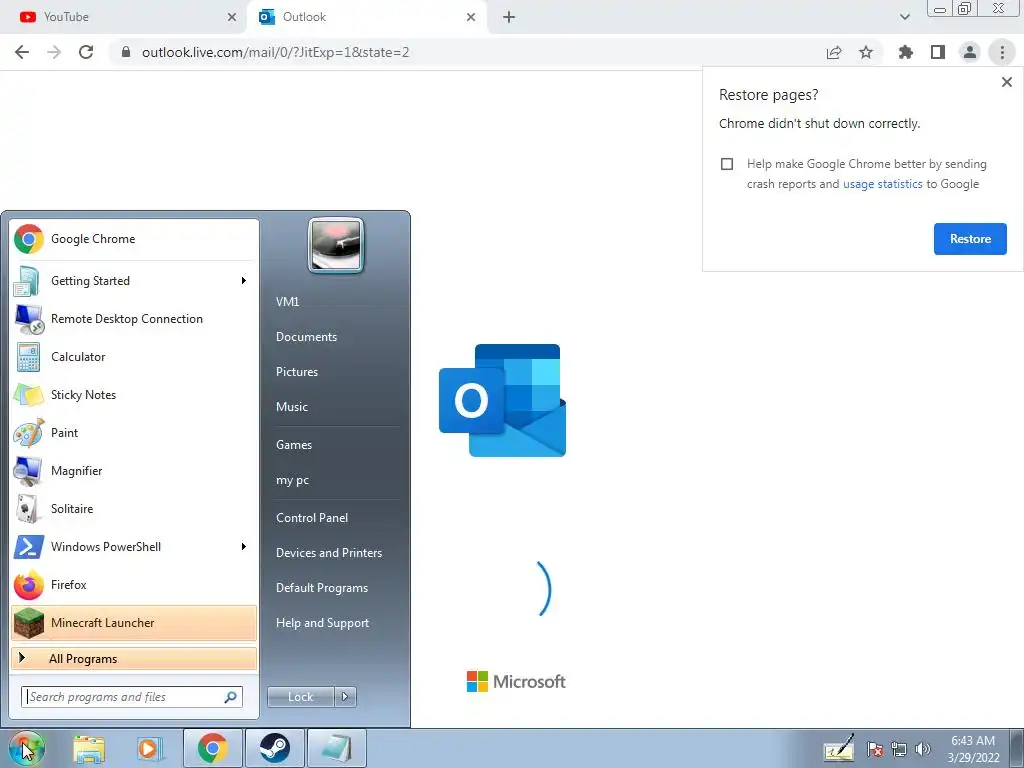Open Help and Support
Viewport: 1024px width, 768px height.
pyautogui.click(x=323, y=623)
